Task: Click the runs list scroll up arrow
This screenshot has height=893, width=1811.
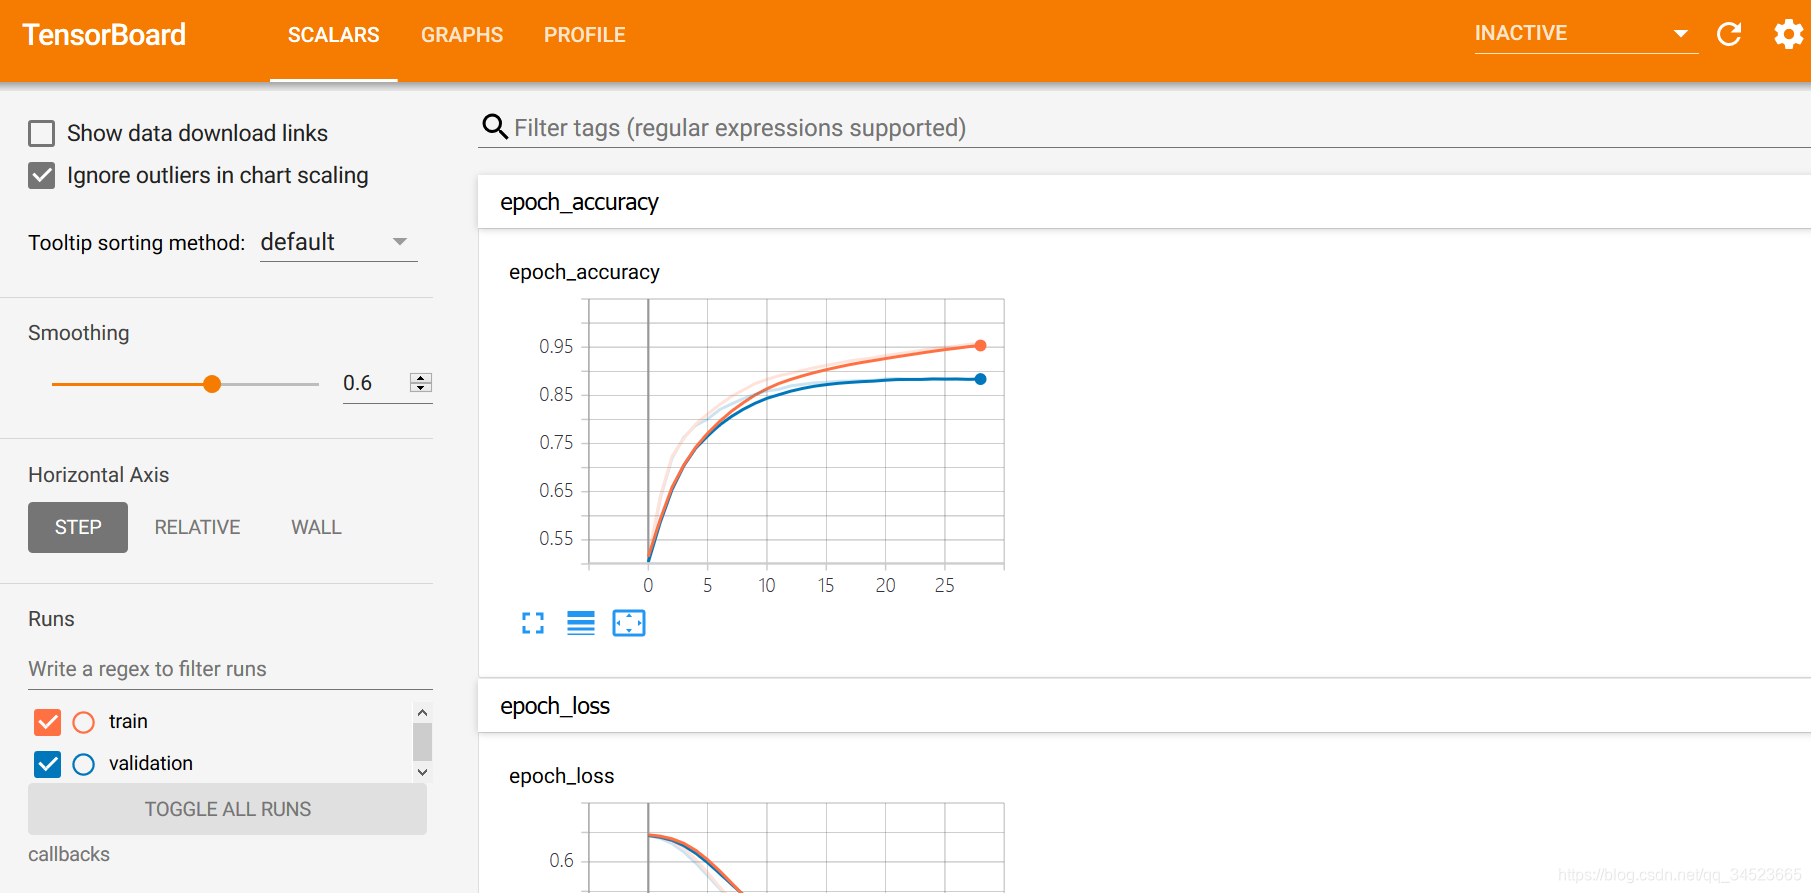Action: coord(422,712)
